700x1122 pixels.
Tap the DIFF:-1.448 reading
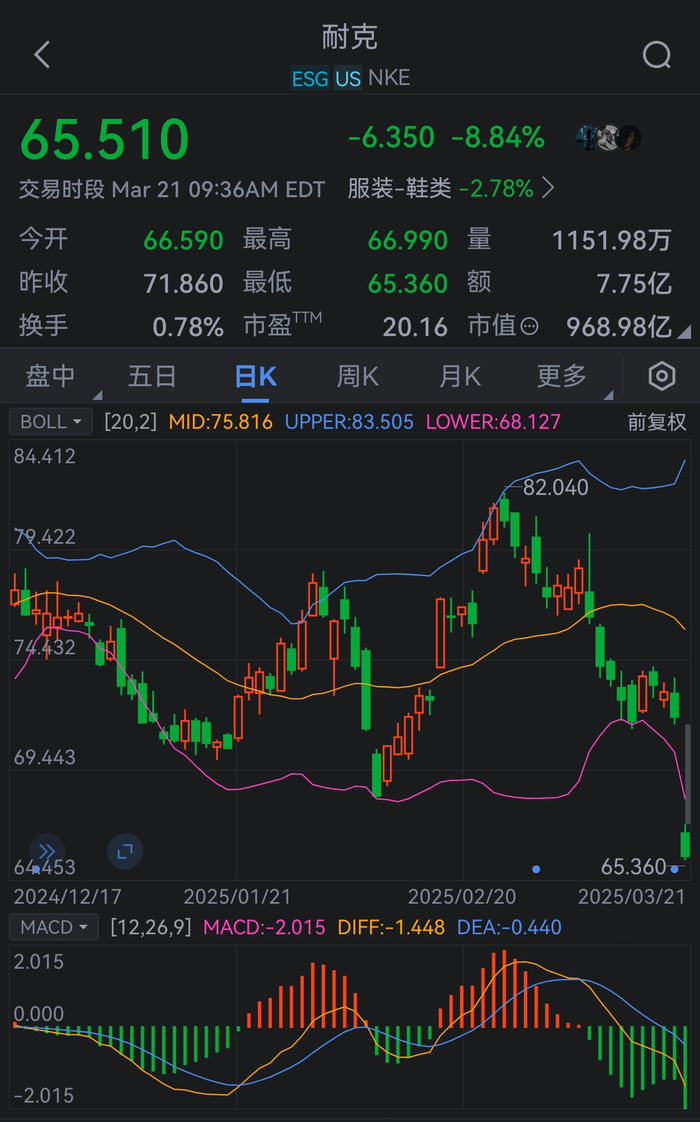click(391, 927)
